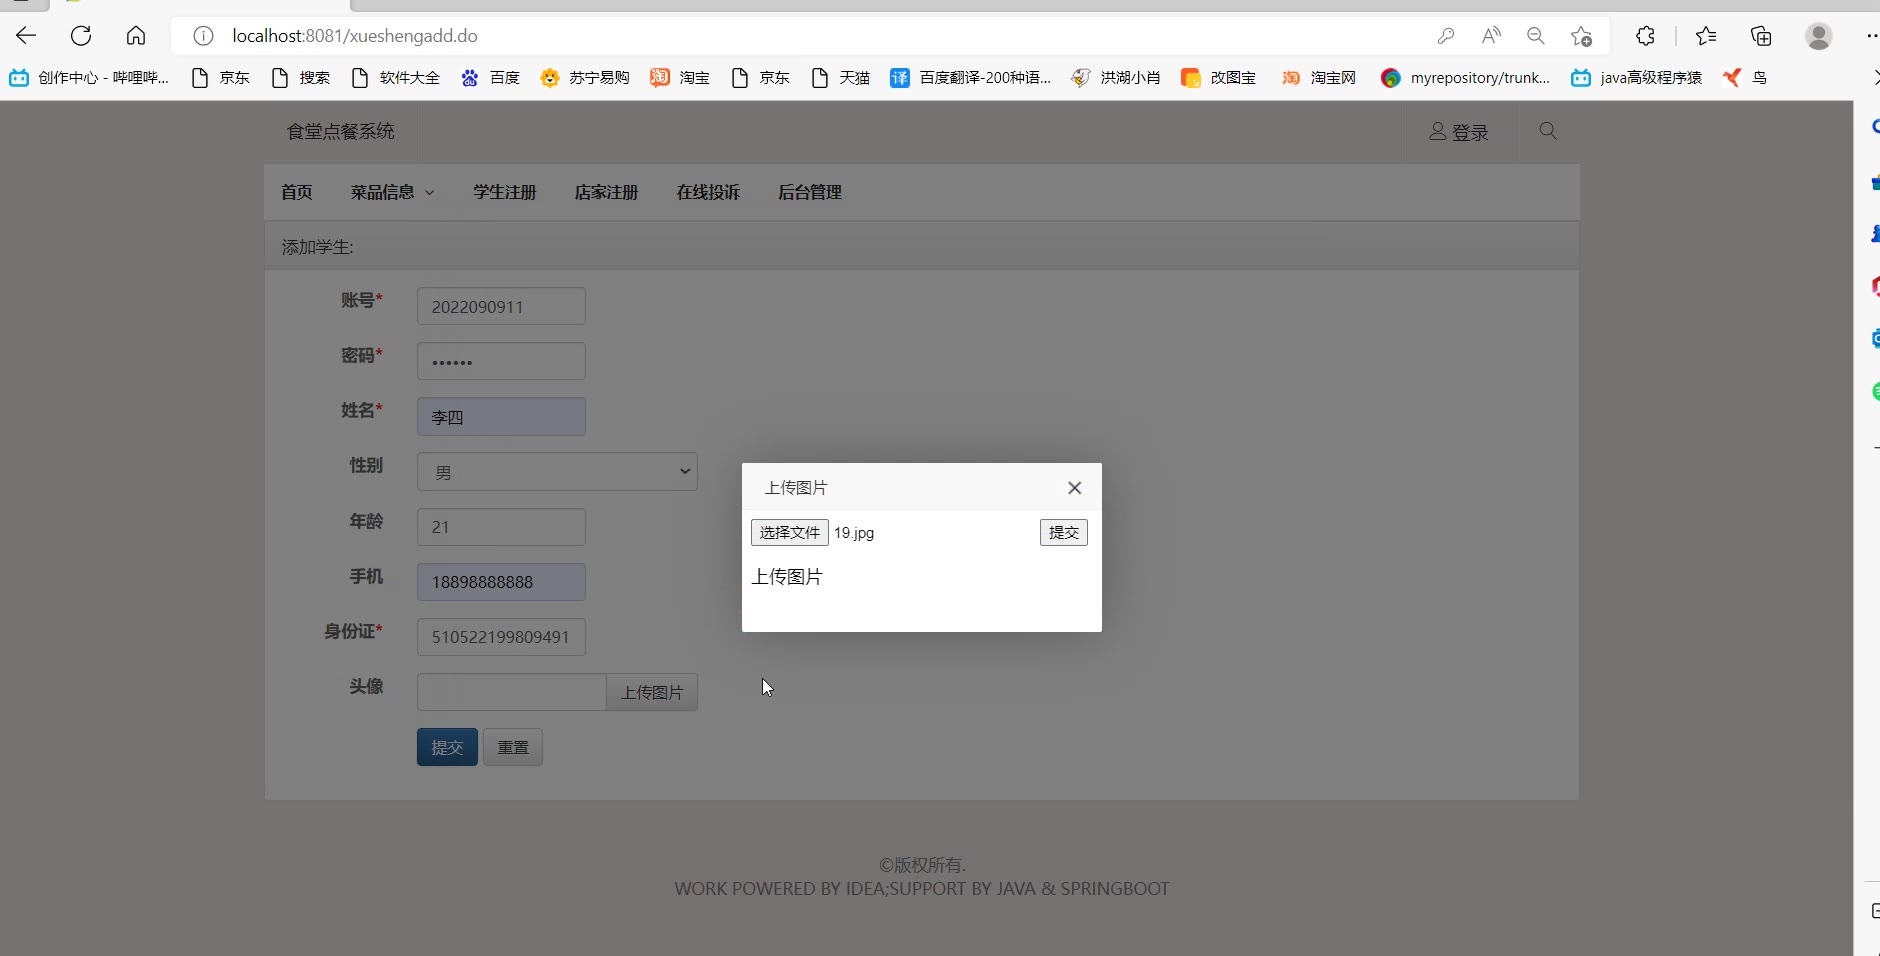Screen dimensions: 1880x956
Task: Open the collections icon
Action: [x=1761, y=36]
